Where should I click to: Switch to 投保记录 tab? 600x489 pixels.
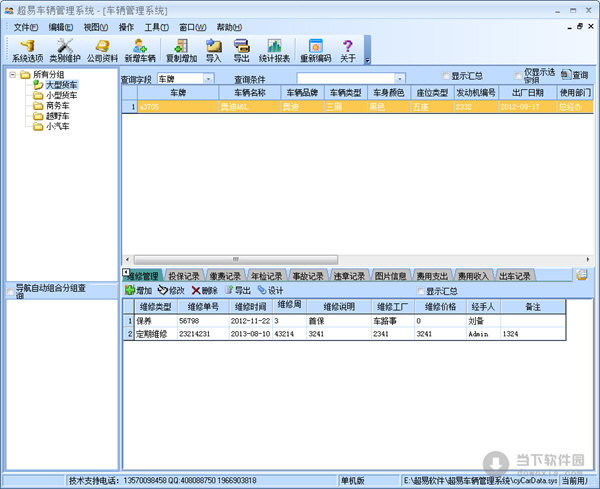[x=184, y=276]
